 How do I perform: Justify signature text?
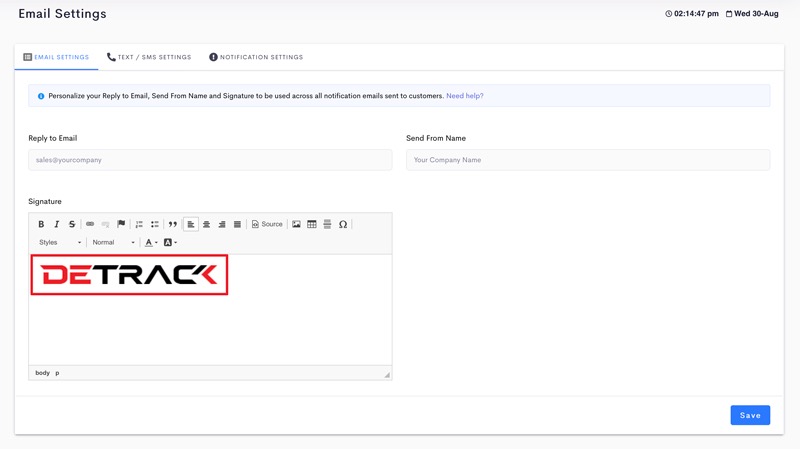click(x=237, y=224)
